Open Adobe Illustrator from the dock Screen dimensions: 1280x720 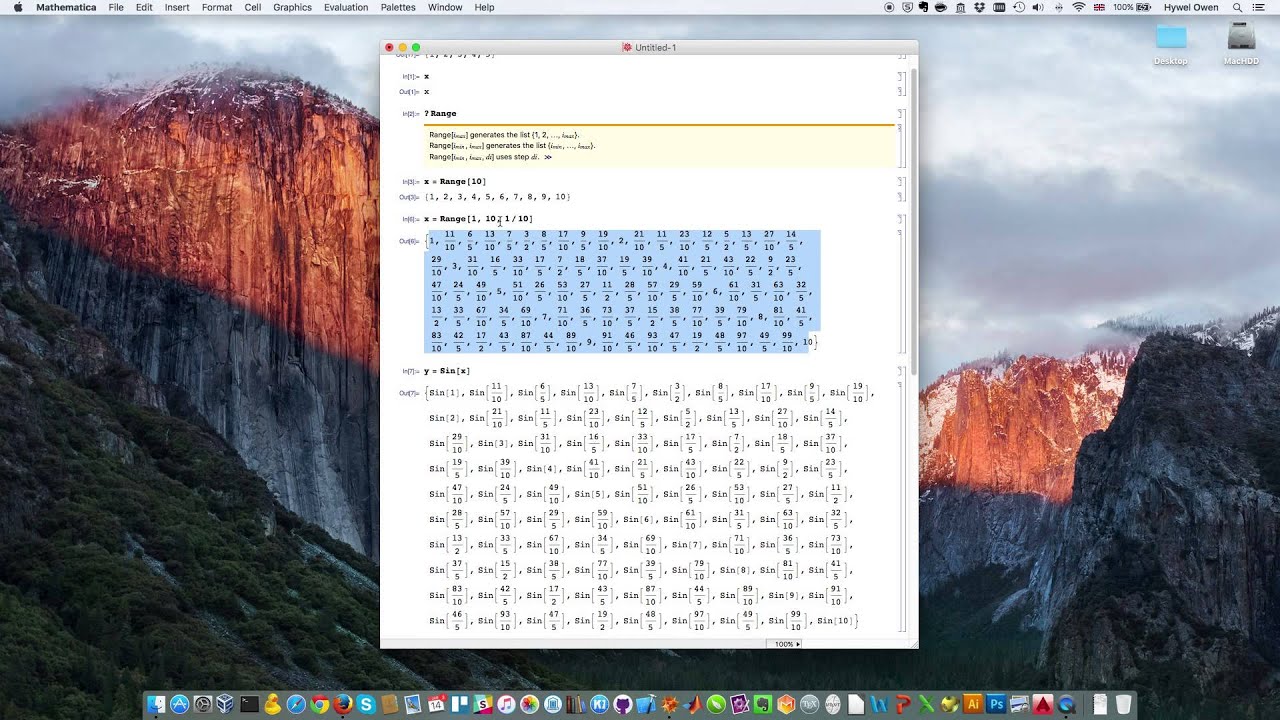click(972, 705)
